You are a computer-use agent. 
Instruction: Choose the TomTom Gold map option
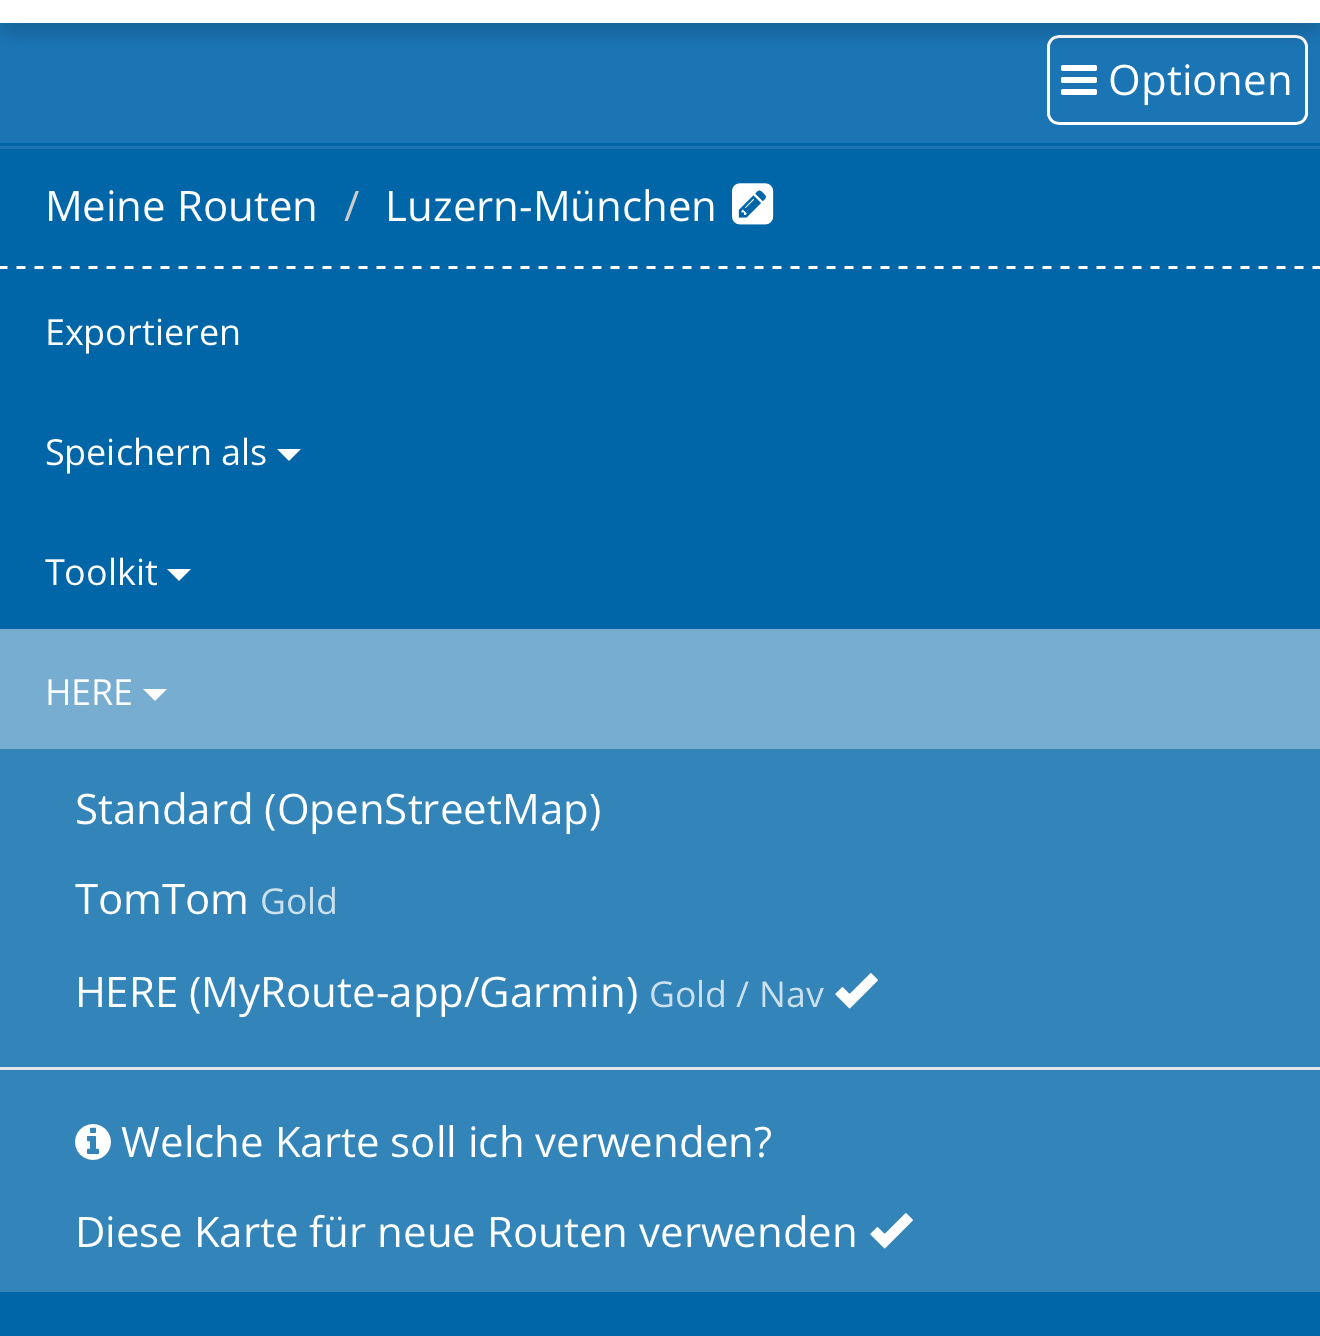point(206,900)
